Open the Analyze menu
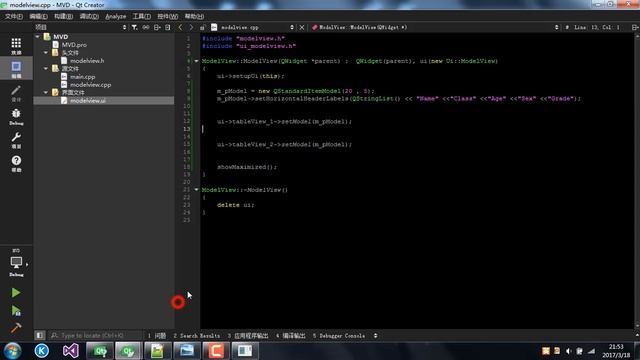This screenshot has height=360, width=640. (116, 16)
